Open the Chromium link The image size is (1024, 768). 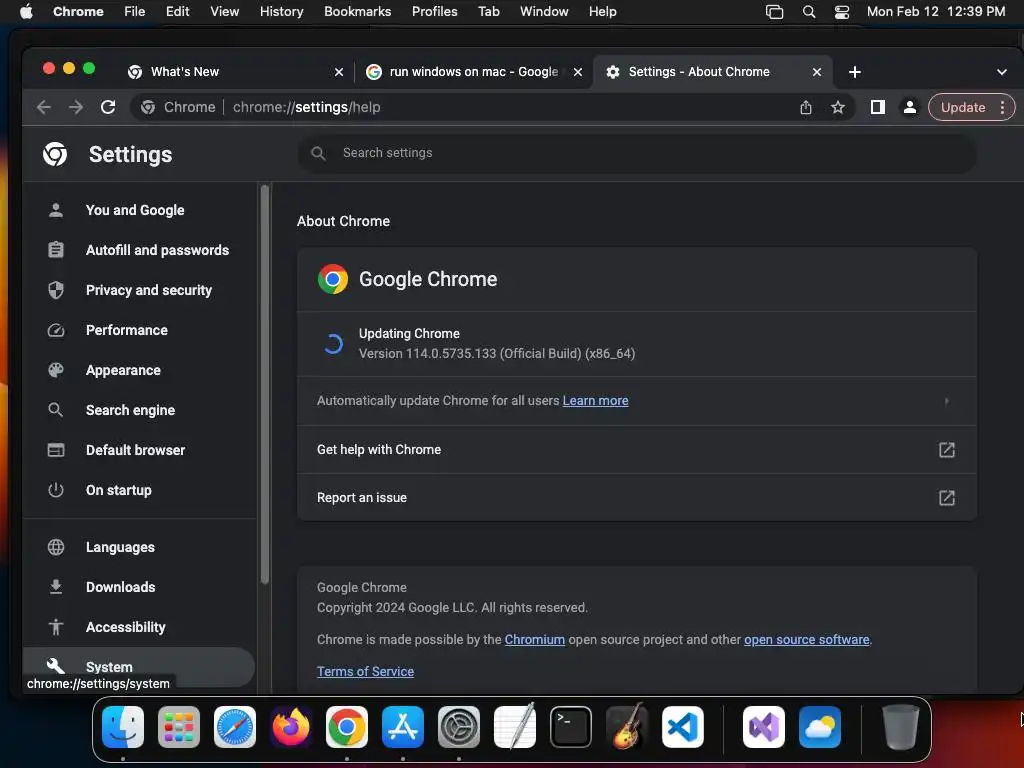[534, 639]
